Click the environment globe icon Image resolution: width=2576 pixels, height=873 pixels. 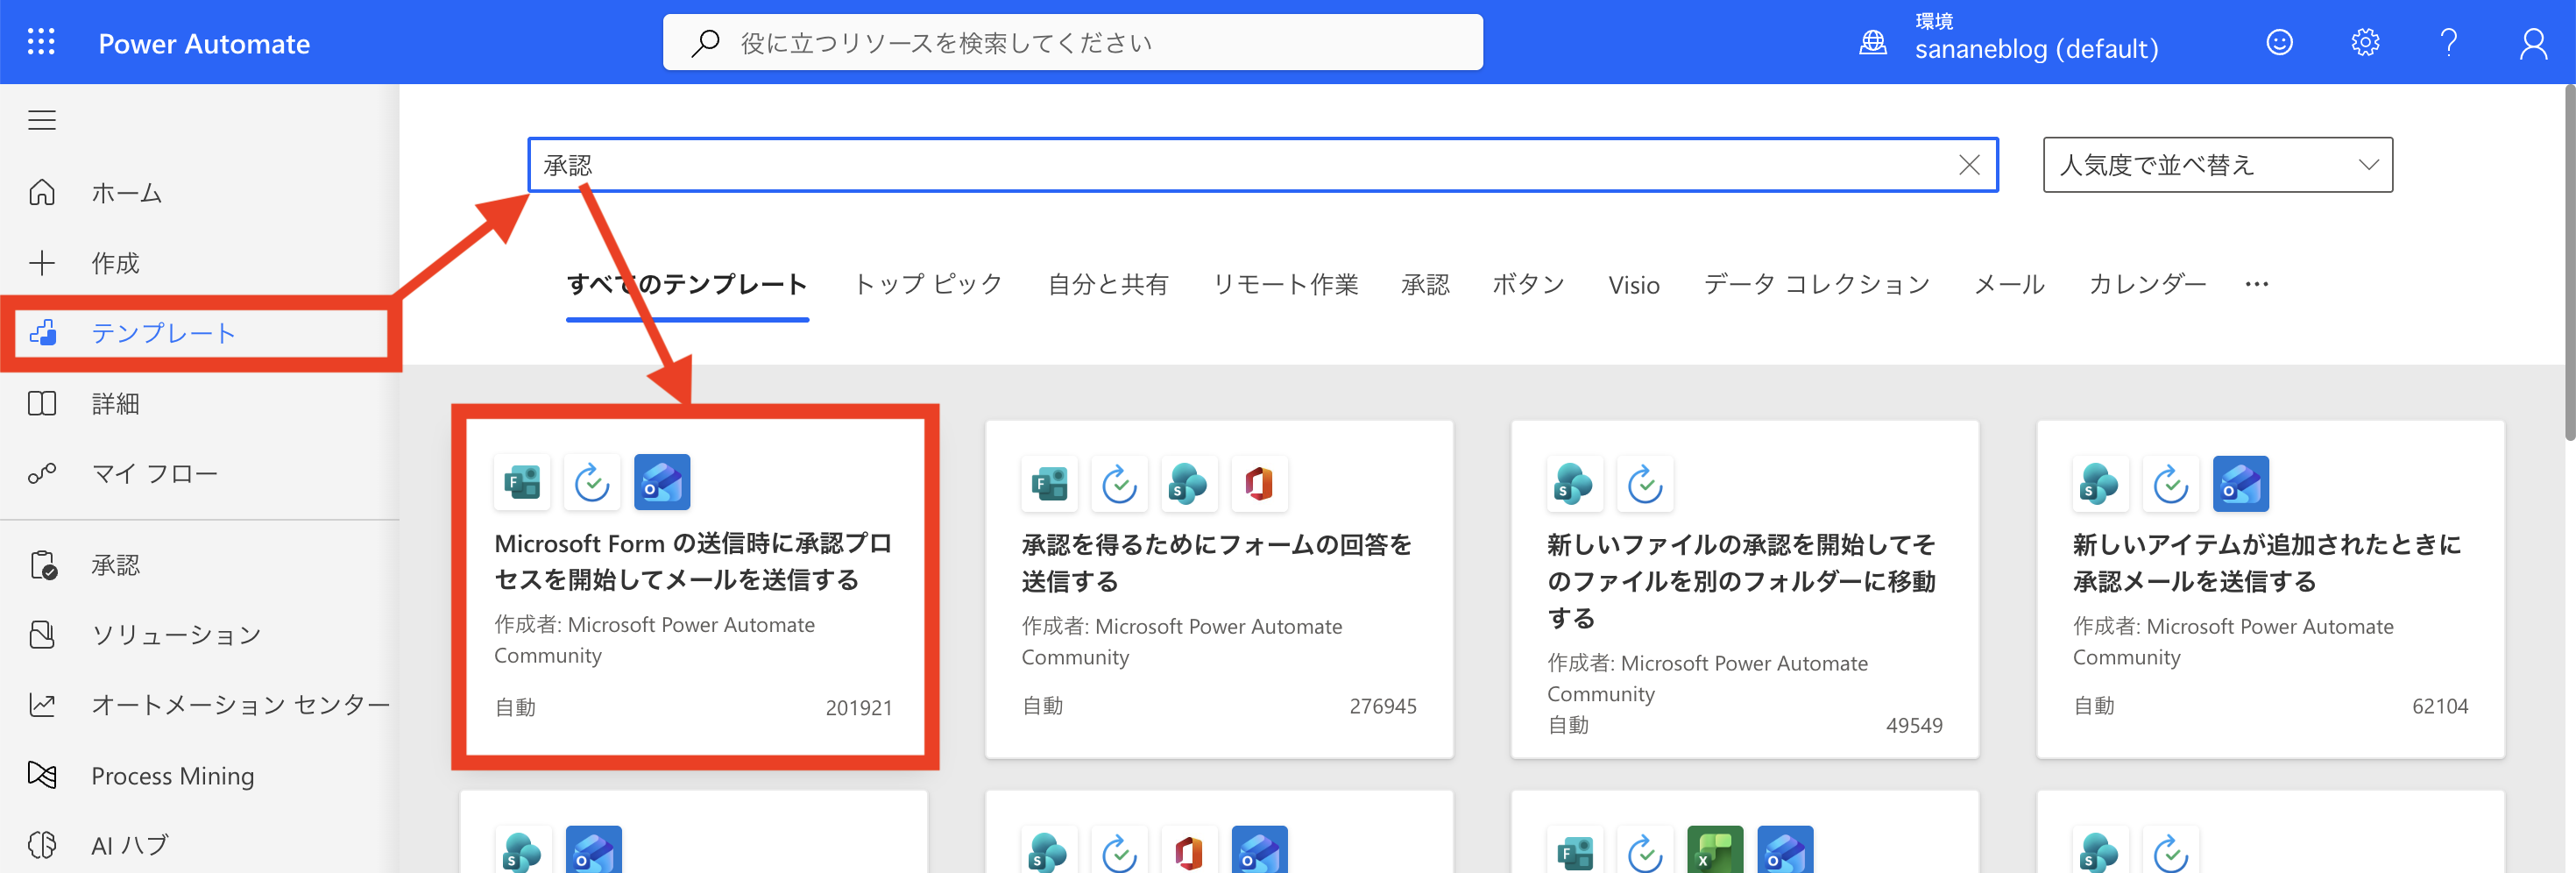tap(1872, 42)
